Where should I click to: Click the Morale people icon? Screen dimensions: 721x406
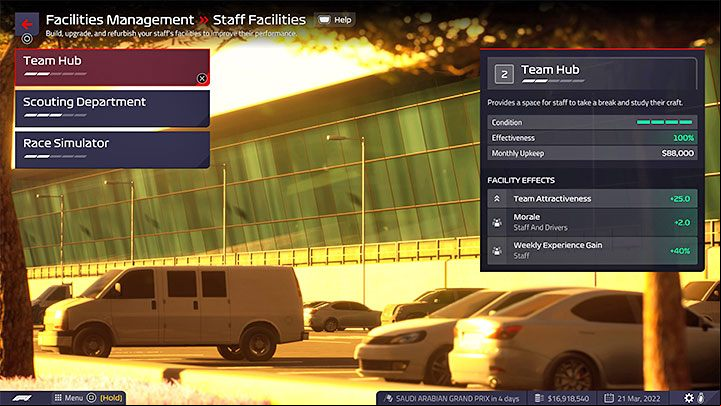pos(497,223)
